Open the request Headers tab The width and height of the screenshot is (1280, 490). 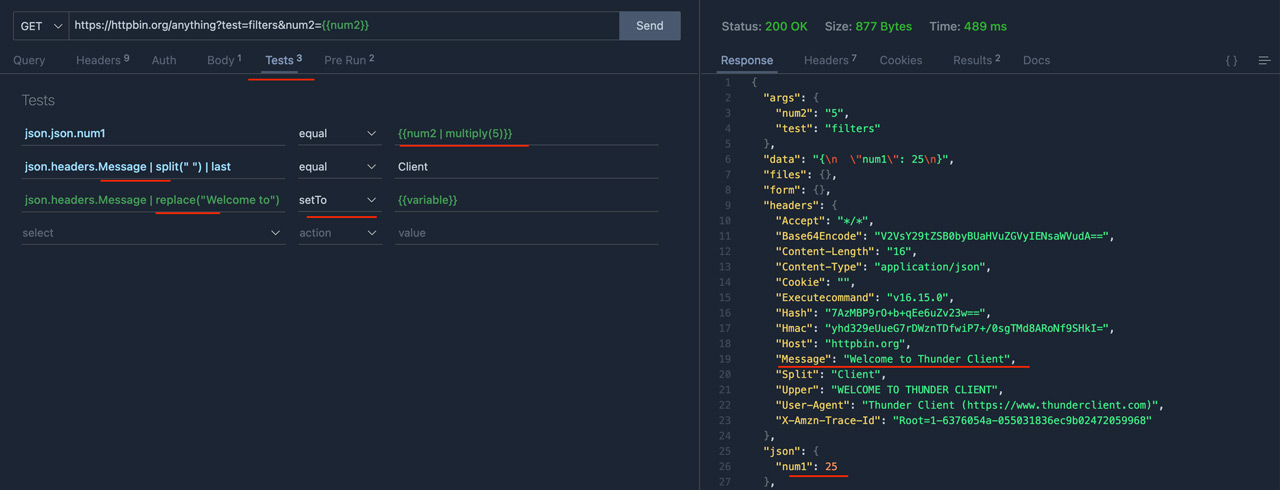102,60
